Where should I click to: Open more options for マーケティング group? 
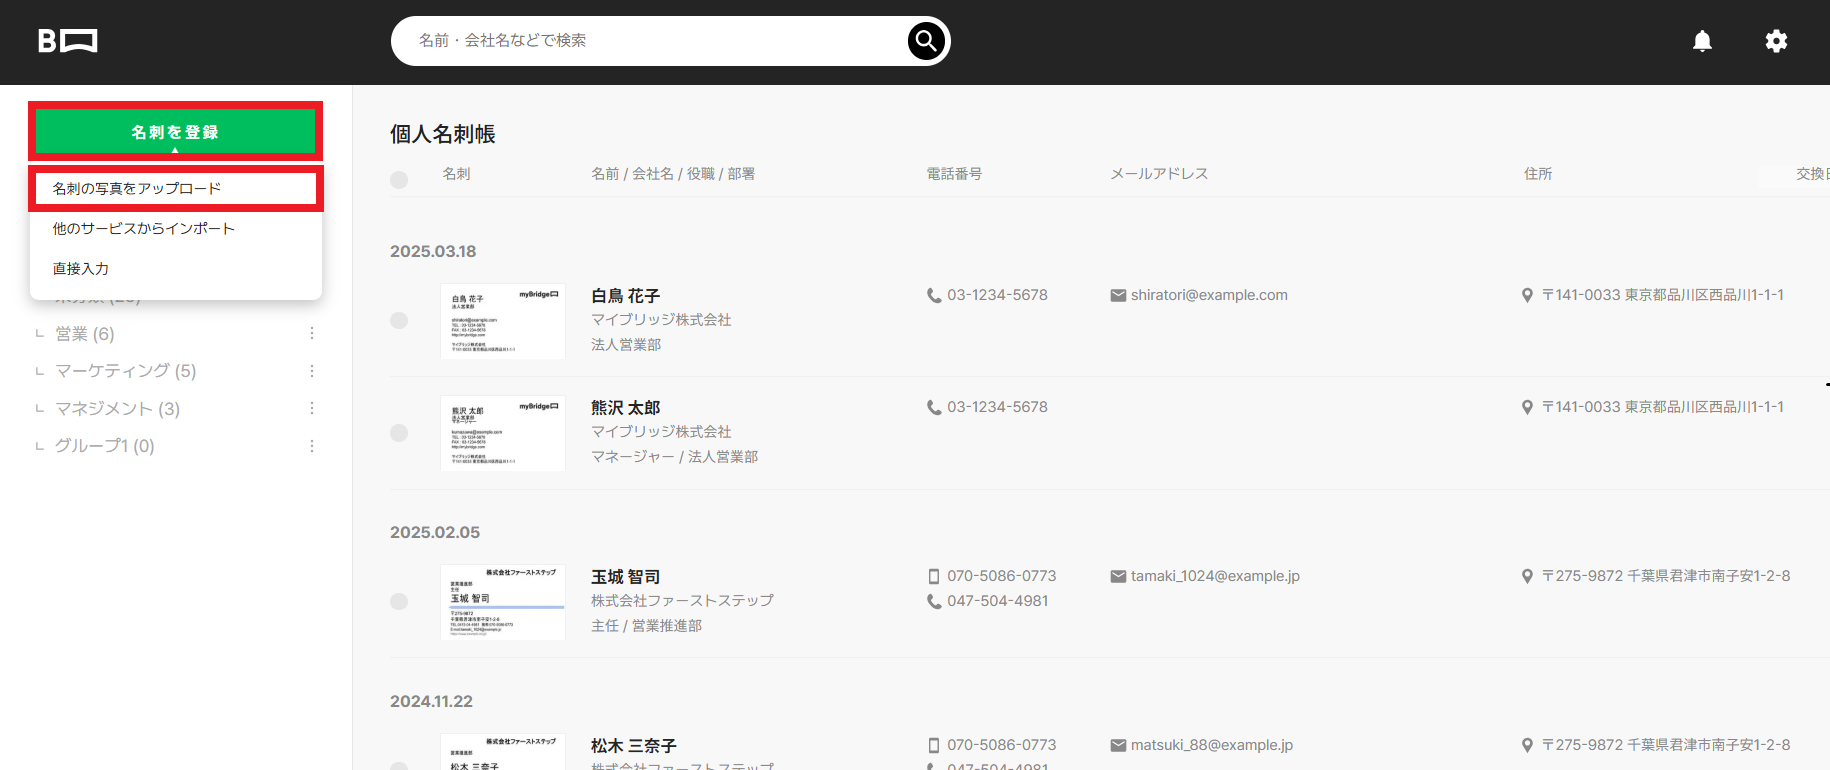point(312,371)
